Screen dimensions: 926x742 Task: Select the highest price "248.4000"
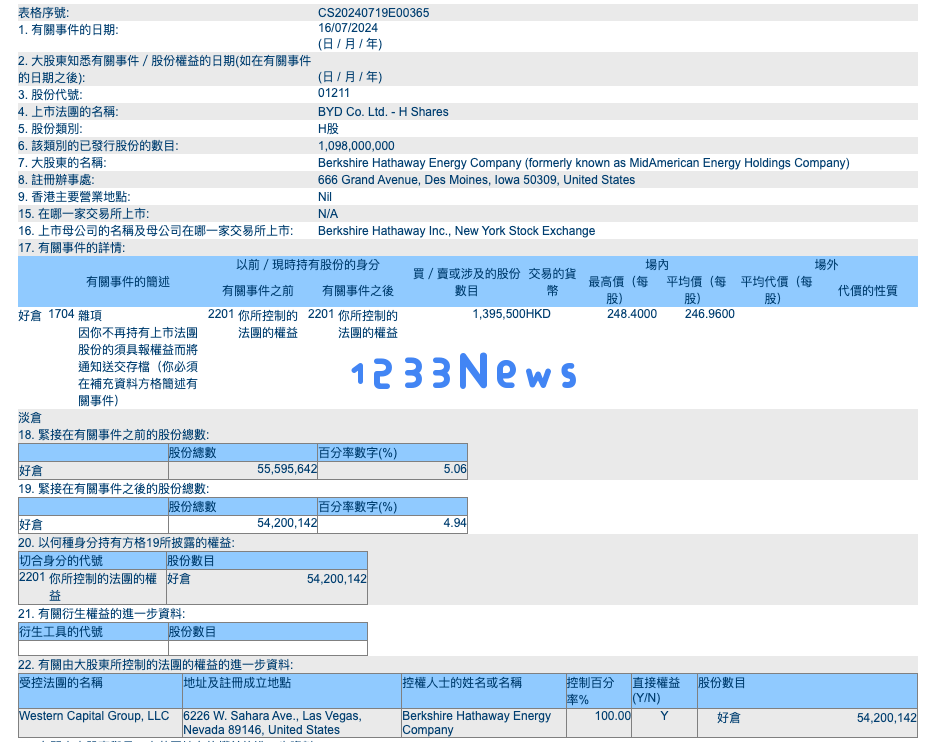tap(632, 314)
